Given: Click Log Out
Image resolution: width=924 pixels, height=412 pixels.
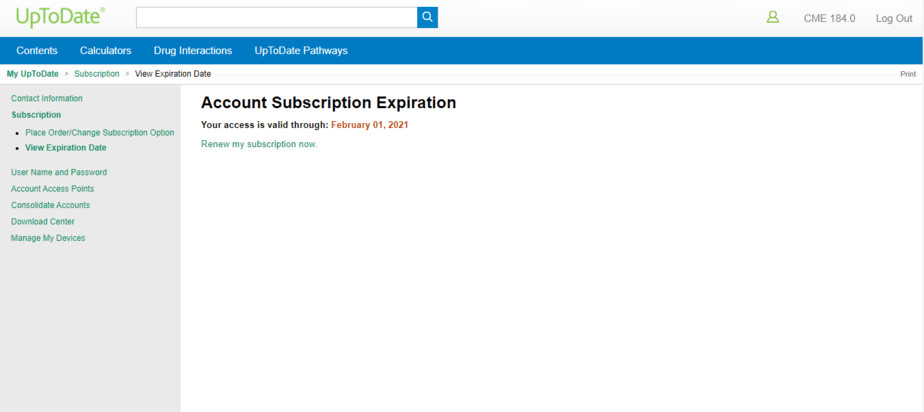Looking at the screenshot, I should 893,18.
